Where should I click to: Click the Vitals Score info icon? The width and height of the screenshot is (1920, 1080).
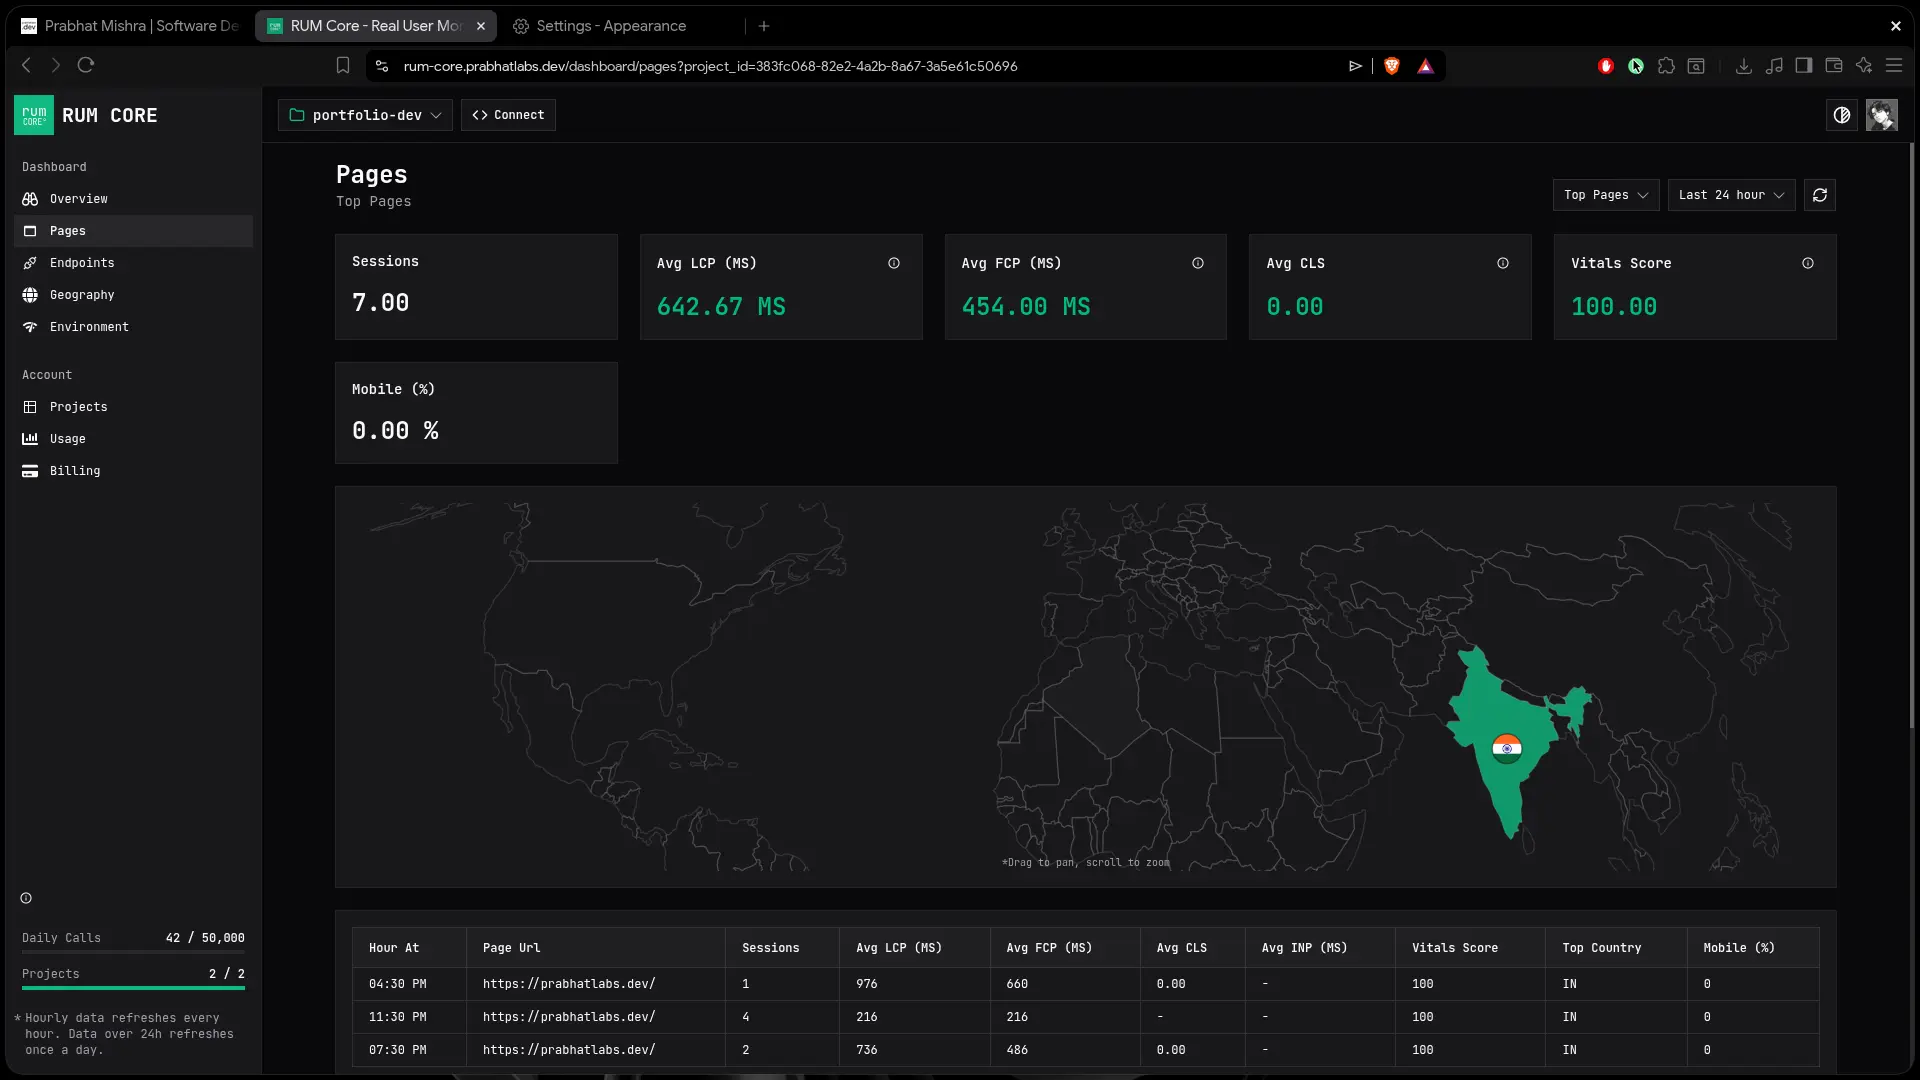click(1808, 263)
